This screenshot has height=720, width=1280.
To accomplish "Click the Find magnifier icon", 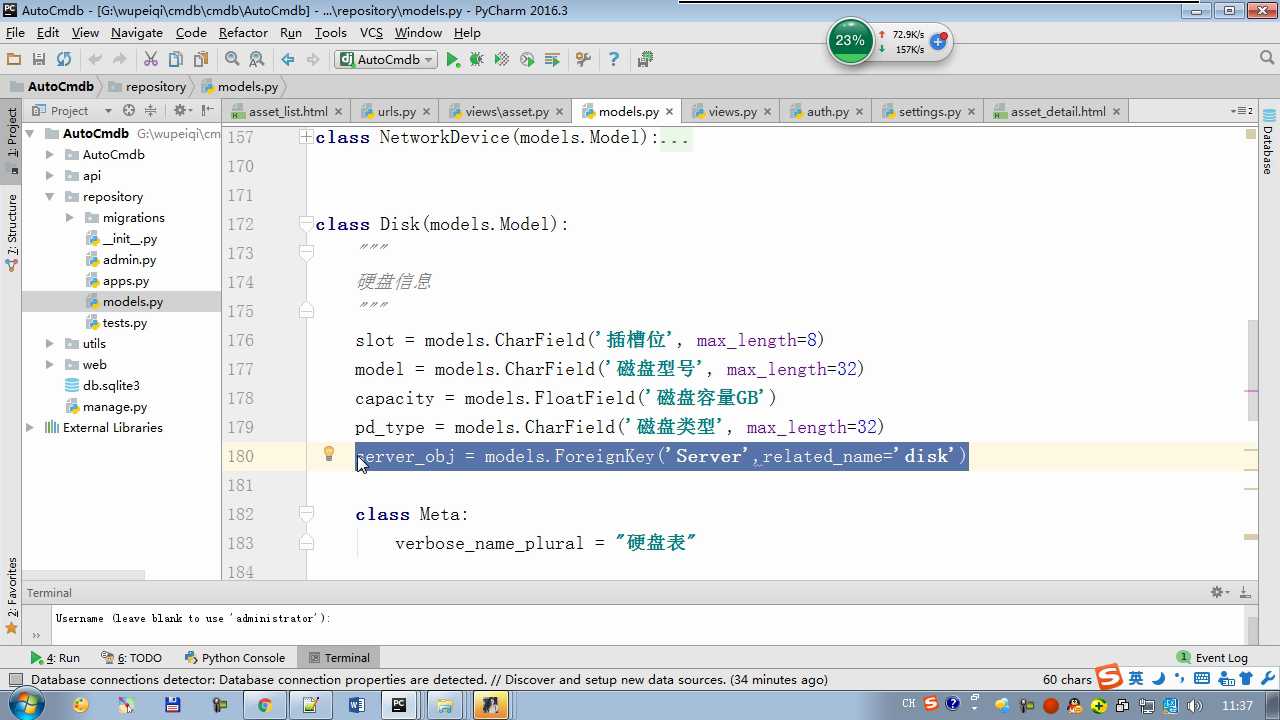I will 232,60.
